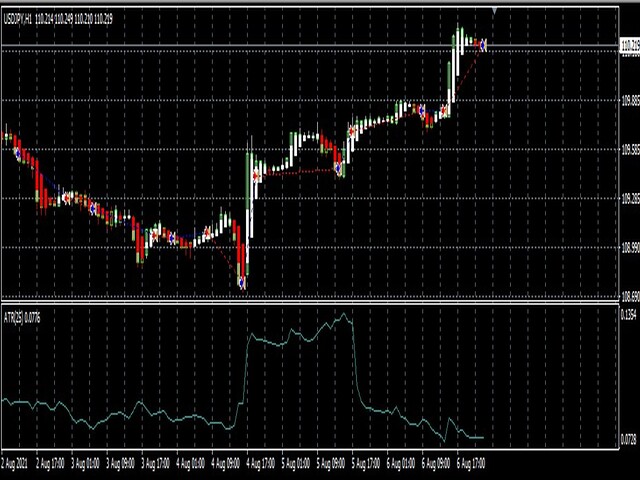Click the 109.585 price scale label

click(631, 150)
